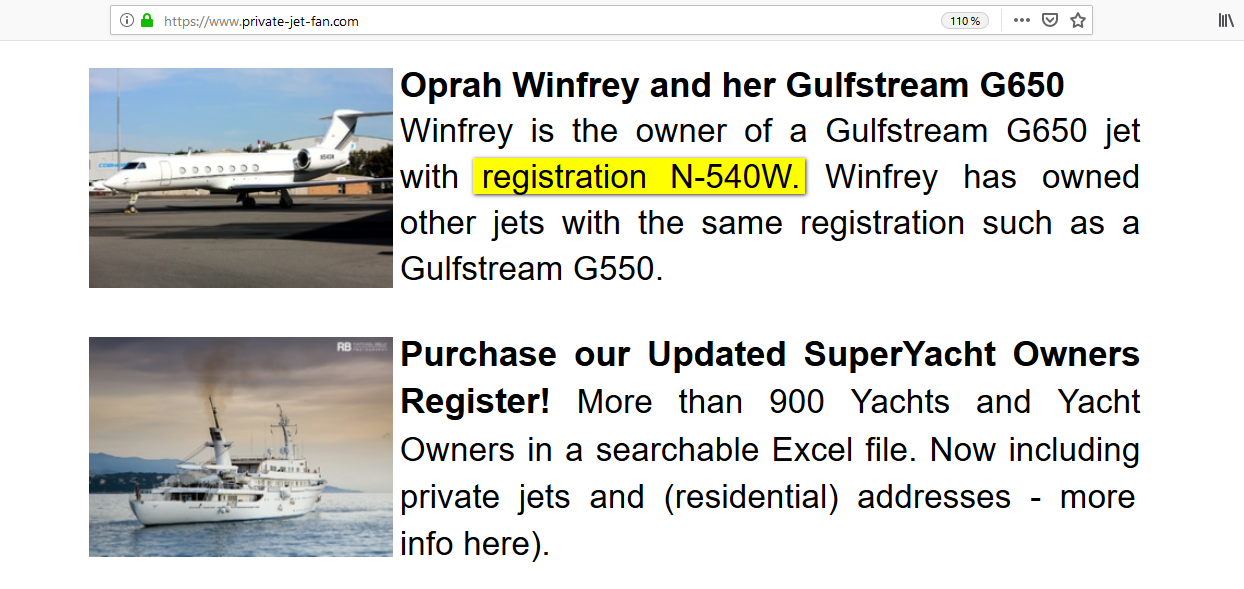
Task: Bookmark this page with the star icon
Action: 1078,20
